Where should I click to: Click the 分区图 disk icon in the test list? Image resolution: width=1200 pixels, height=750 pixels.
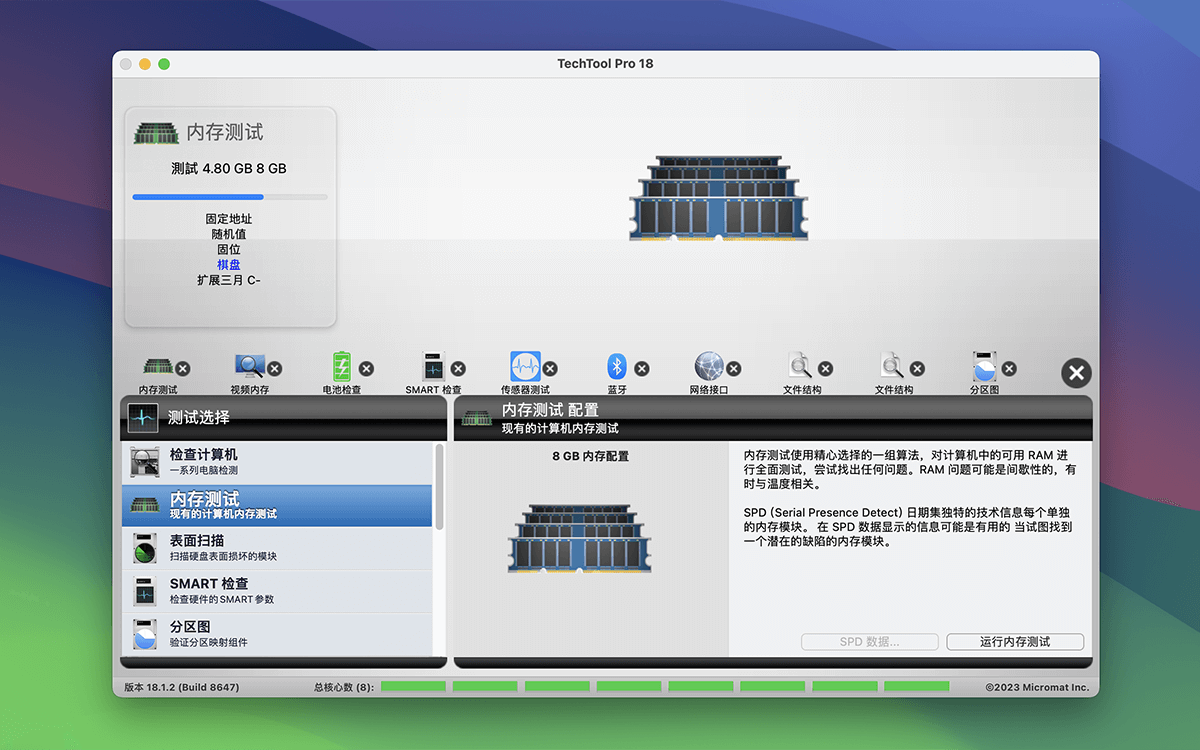pyautogui.click(x=145, y=634)
